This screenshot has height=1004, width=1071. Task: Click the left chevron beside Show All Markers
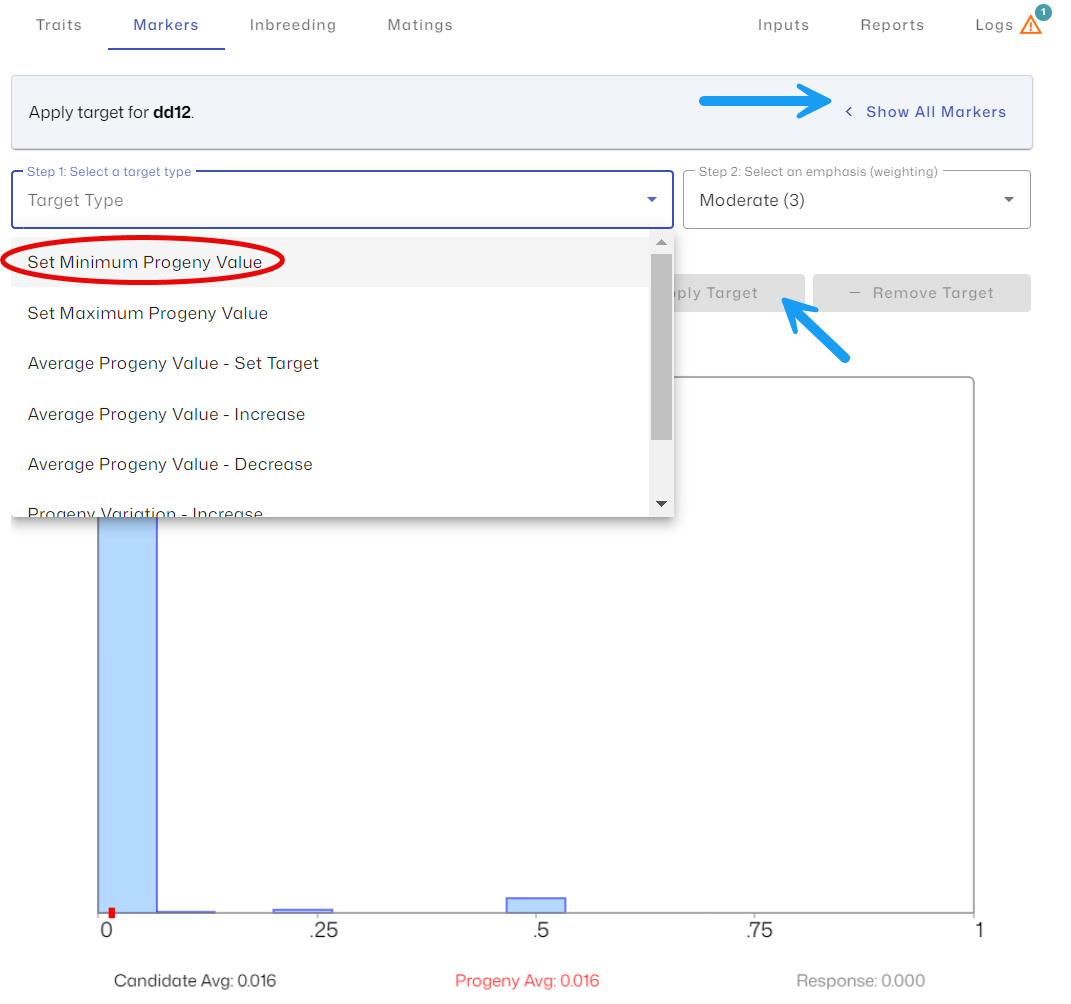click(x=849, y=112)
